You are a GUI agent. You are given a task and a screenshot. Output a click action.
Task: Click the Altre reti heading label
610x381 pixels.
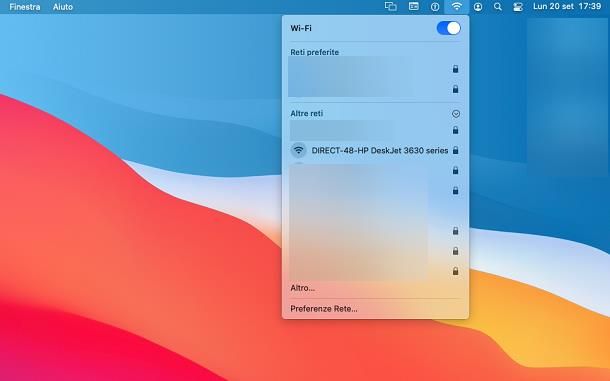pos(307,114)
